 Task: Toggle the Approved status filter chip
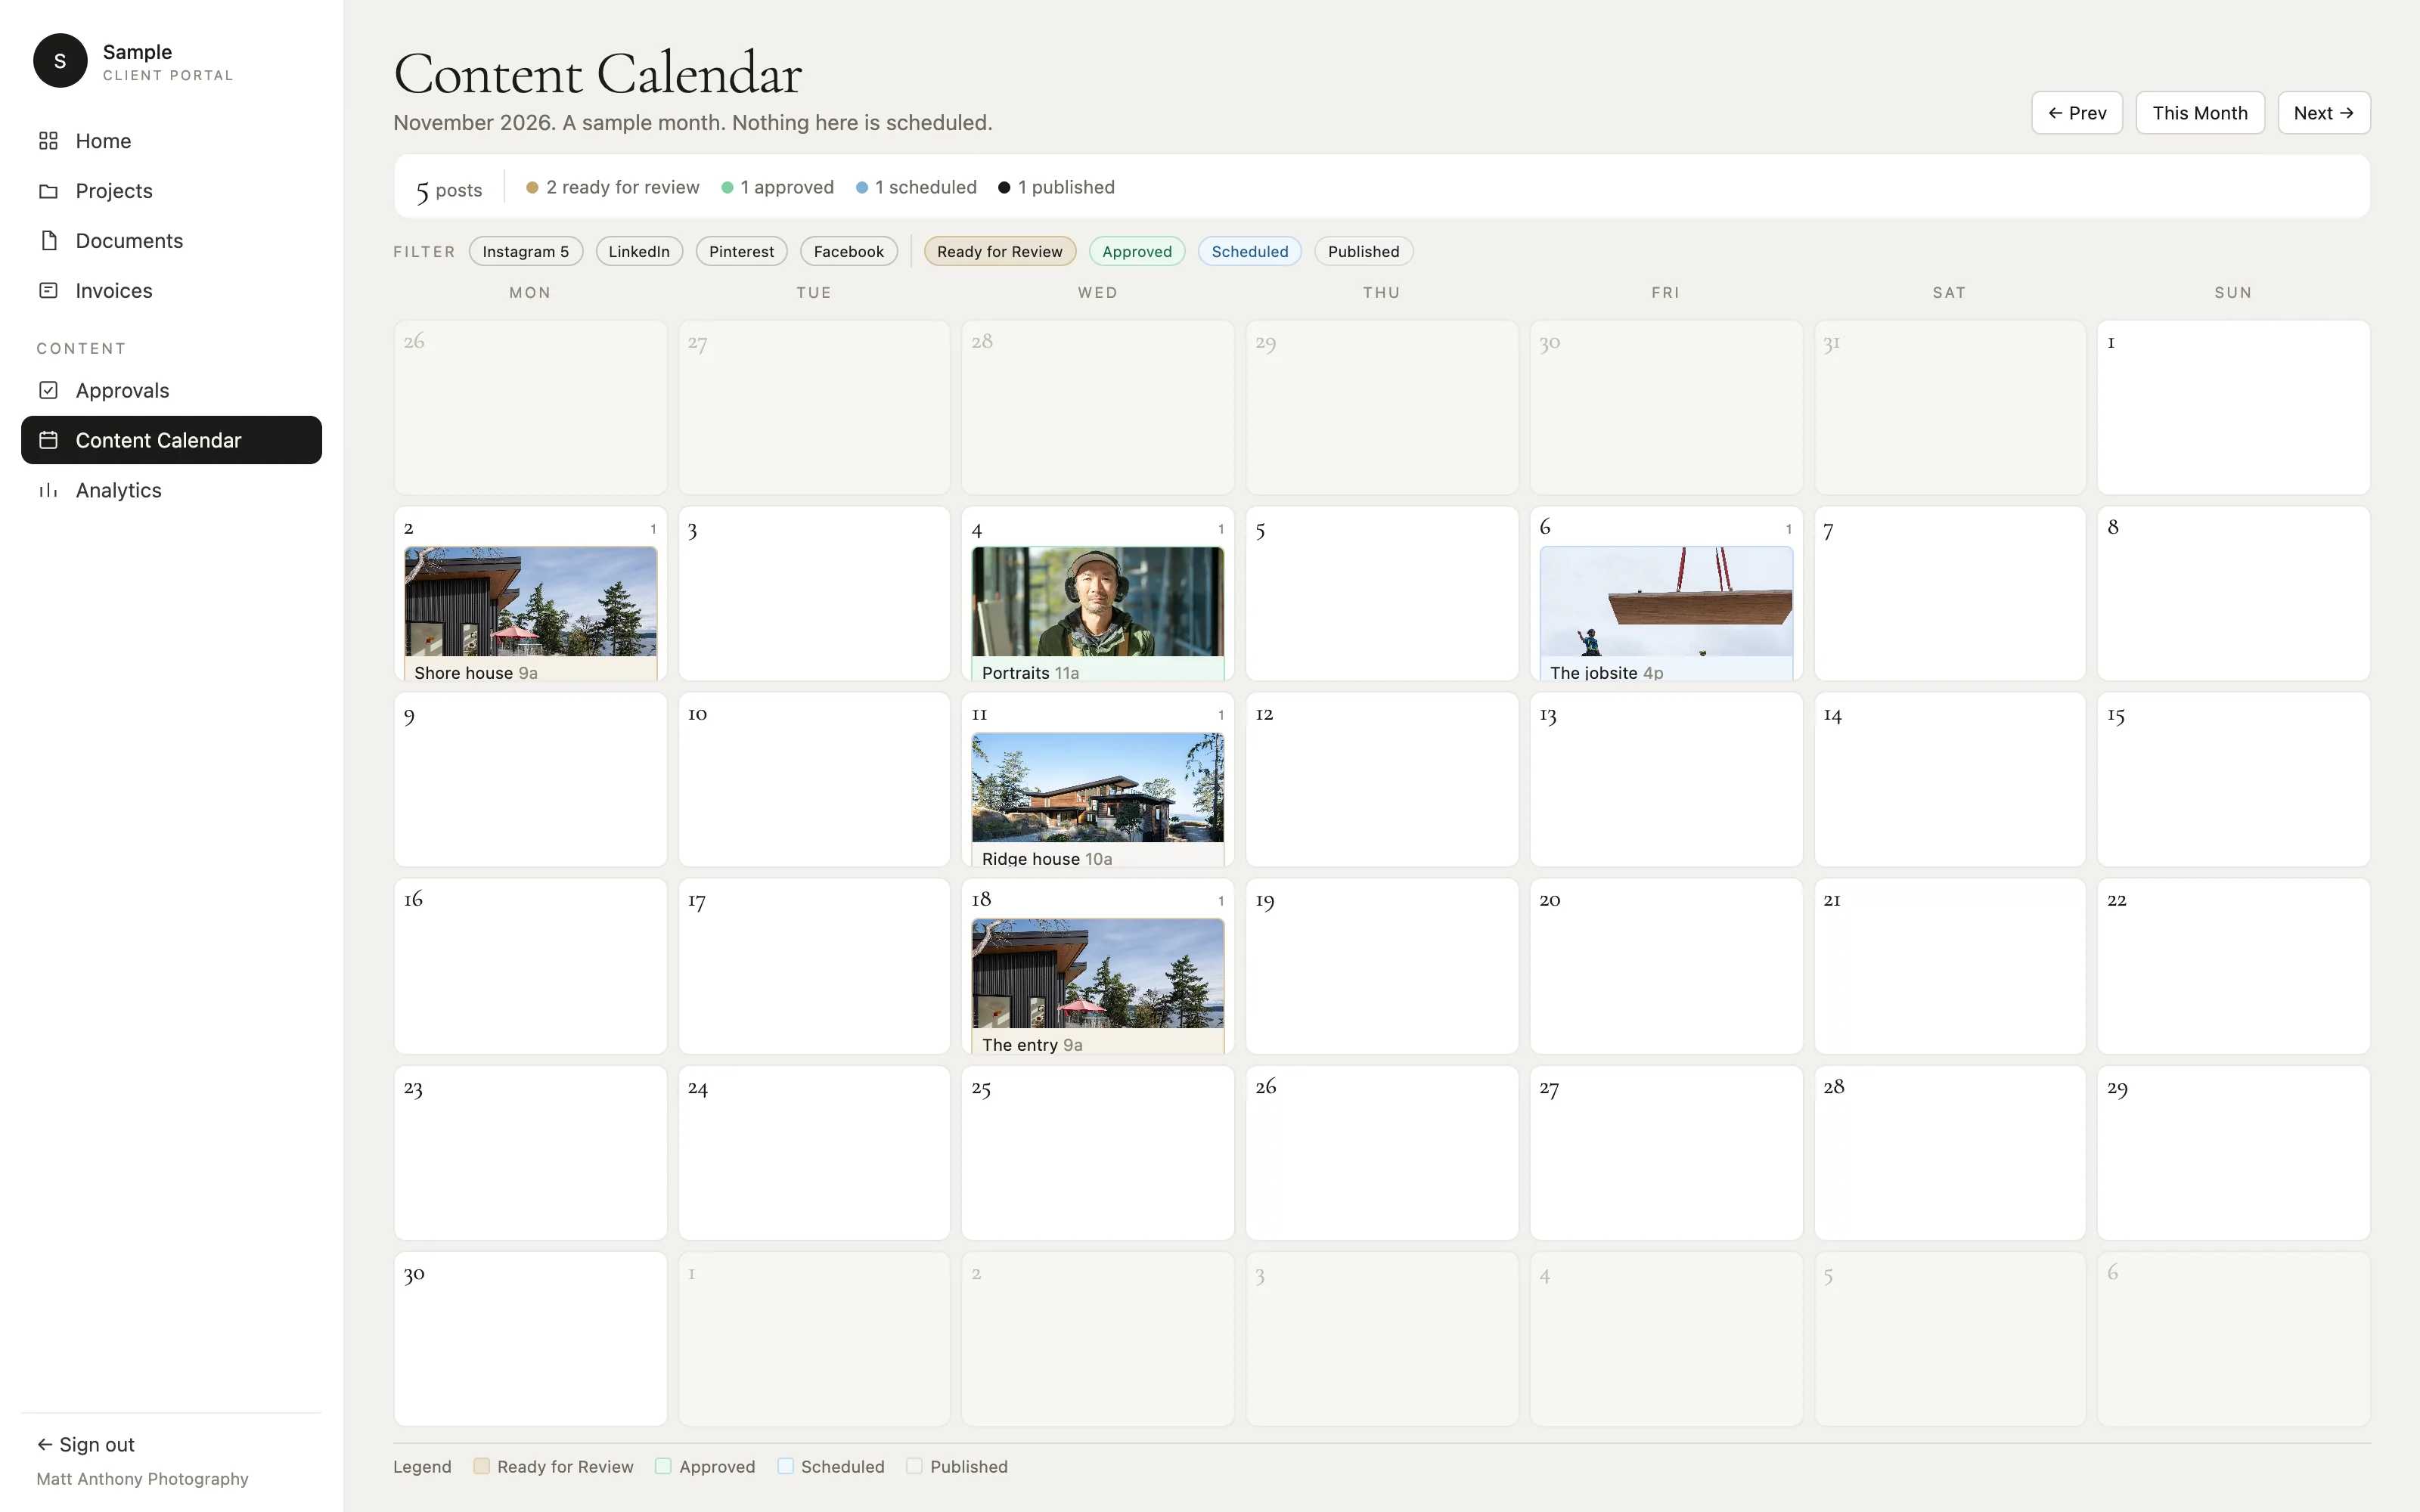coord(1136,252)
